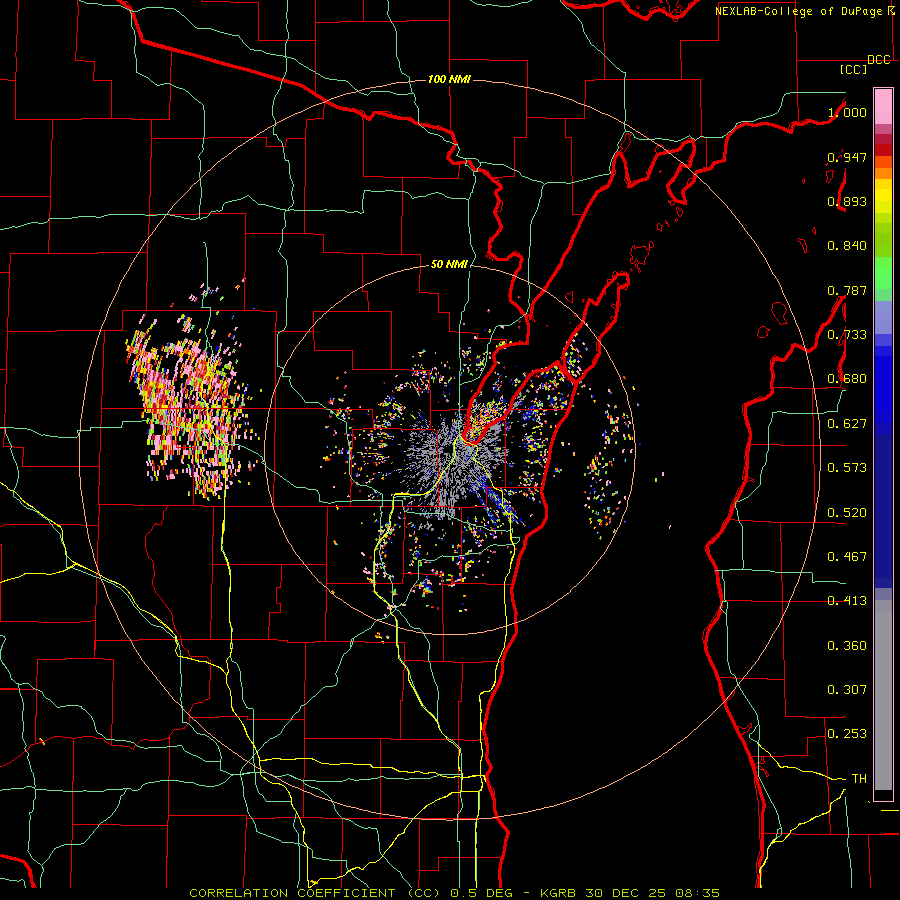
Task: Pick the bright green segment of the color bar
Action: click(x=883, y=273)
